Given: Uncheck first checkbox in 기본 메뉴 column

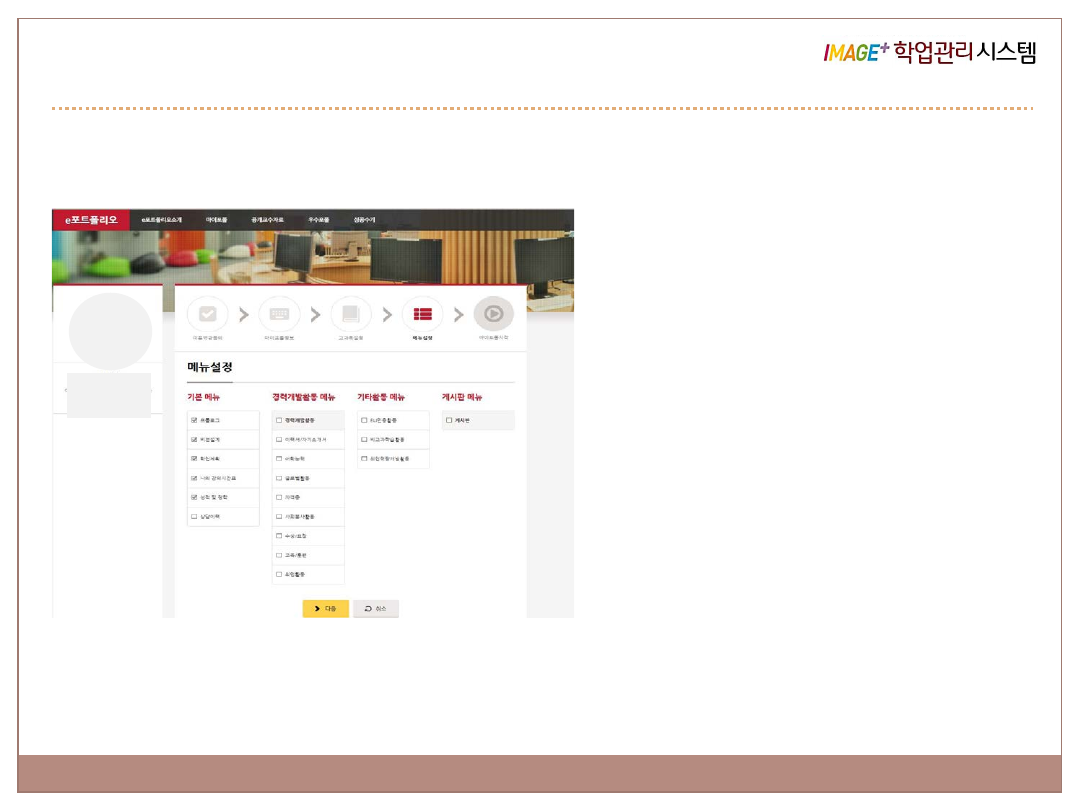Looking at the screenshot, I should pos(194,420).
